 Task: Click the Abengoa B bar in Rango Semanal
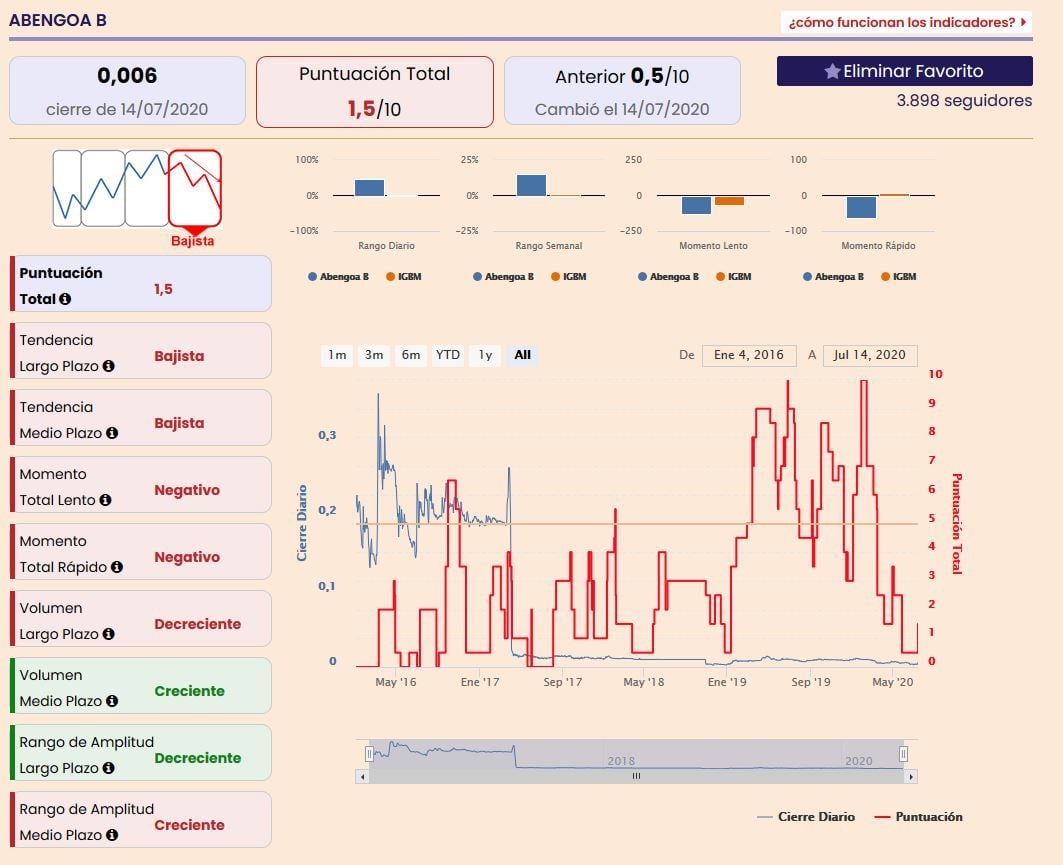[532, 185]
